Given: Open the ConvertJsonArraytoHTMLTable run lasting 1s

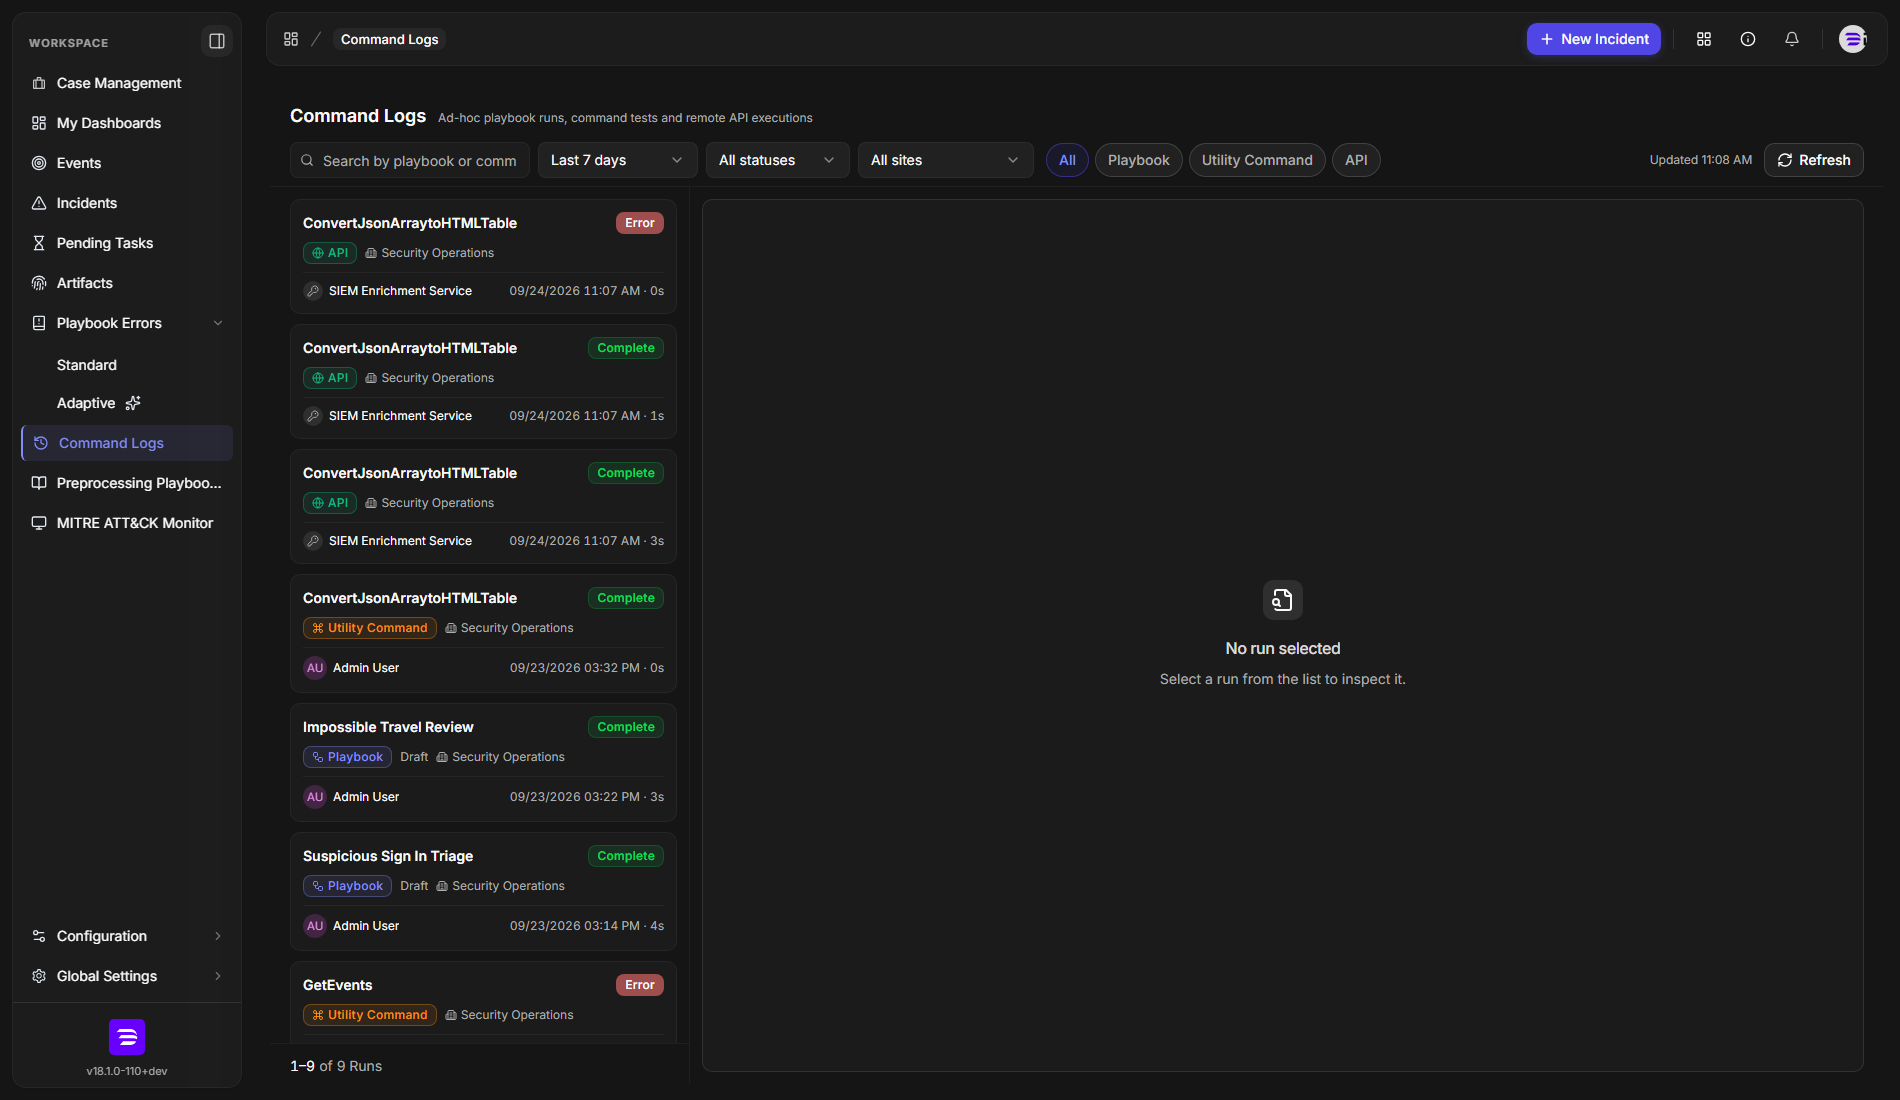Looking at the screenshot, I should (x=483, y=381).
